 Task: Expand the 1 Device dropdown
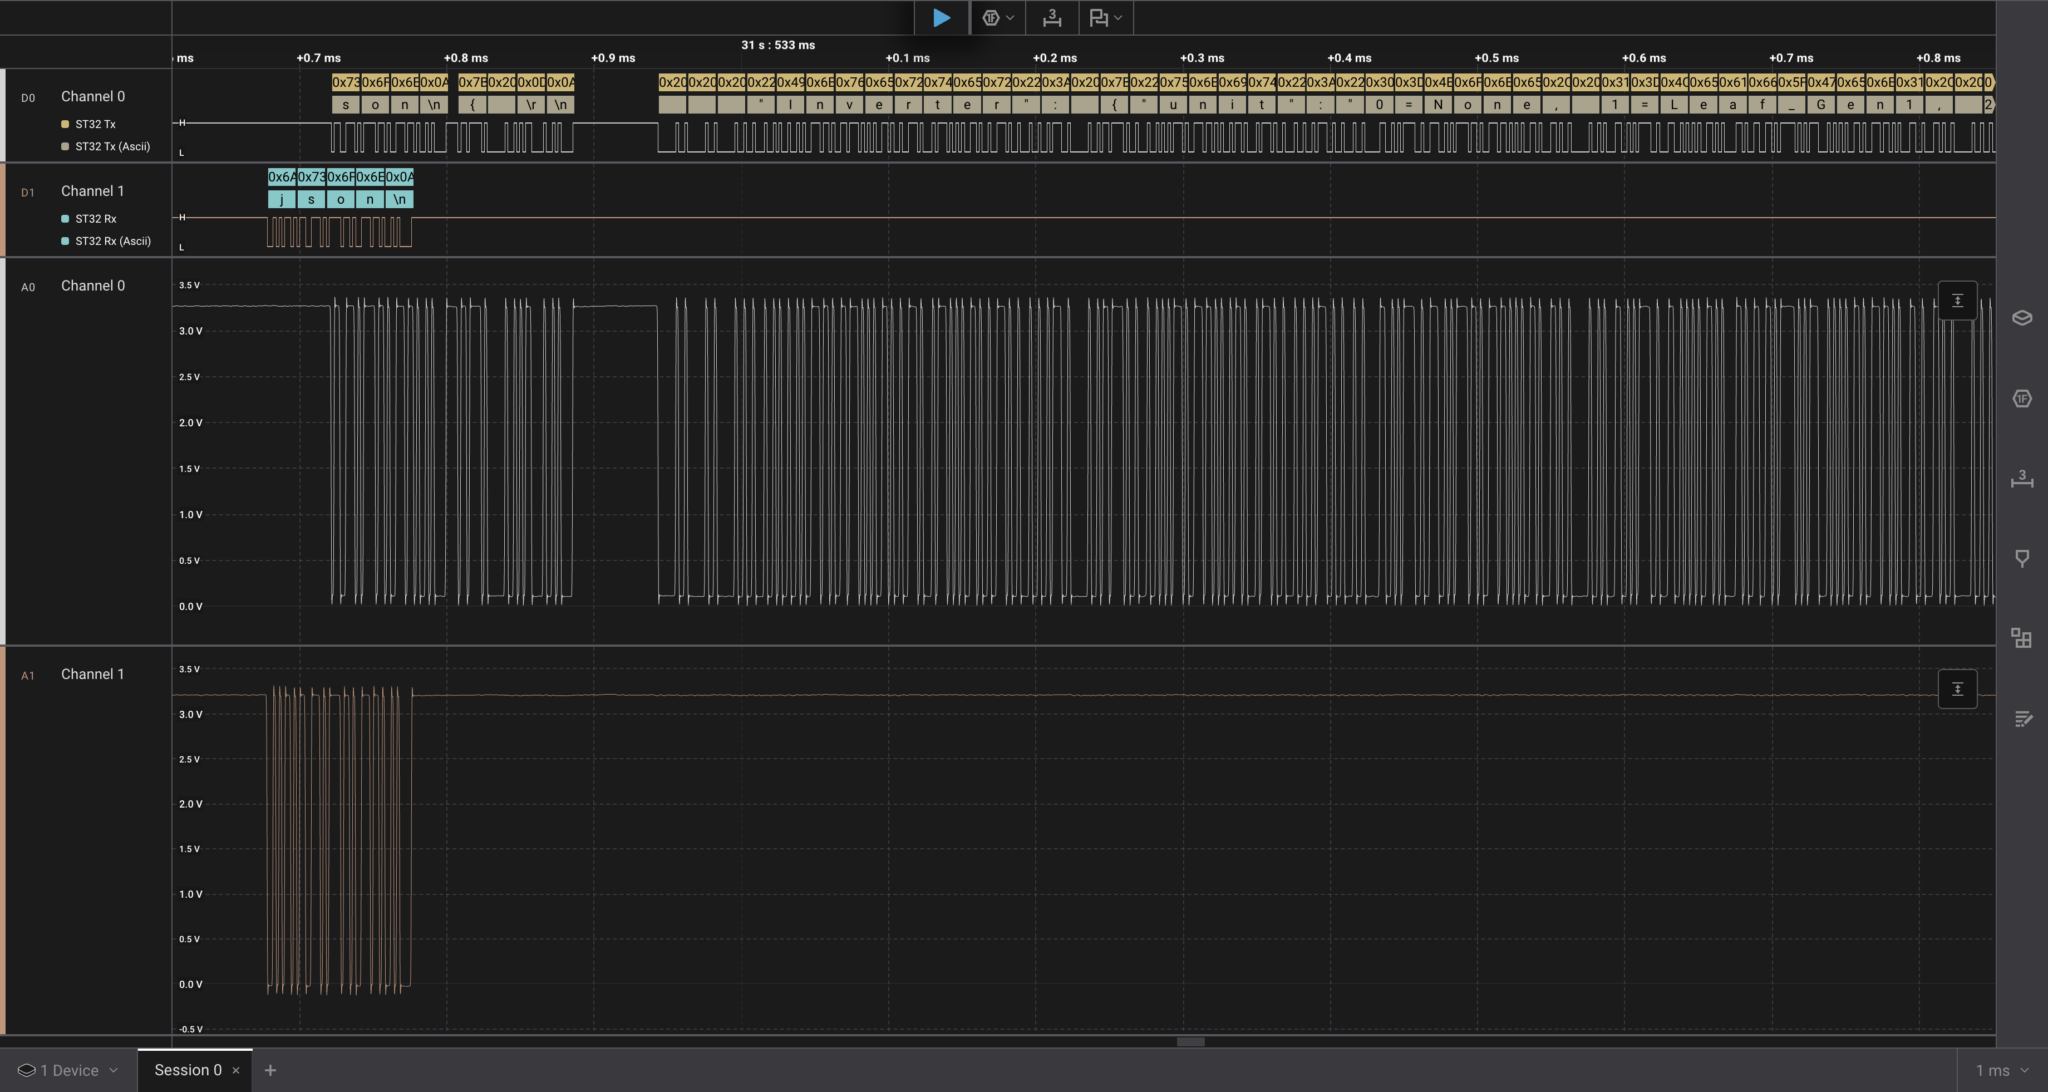(68, 1070)
